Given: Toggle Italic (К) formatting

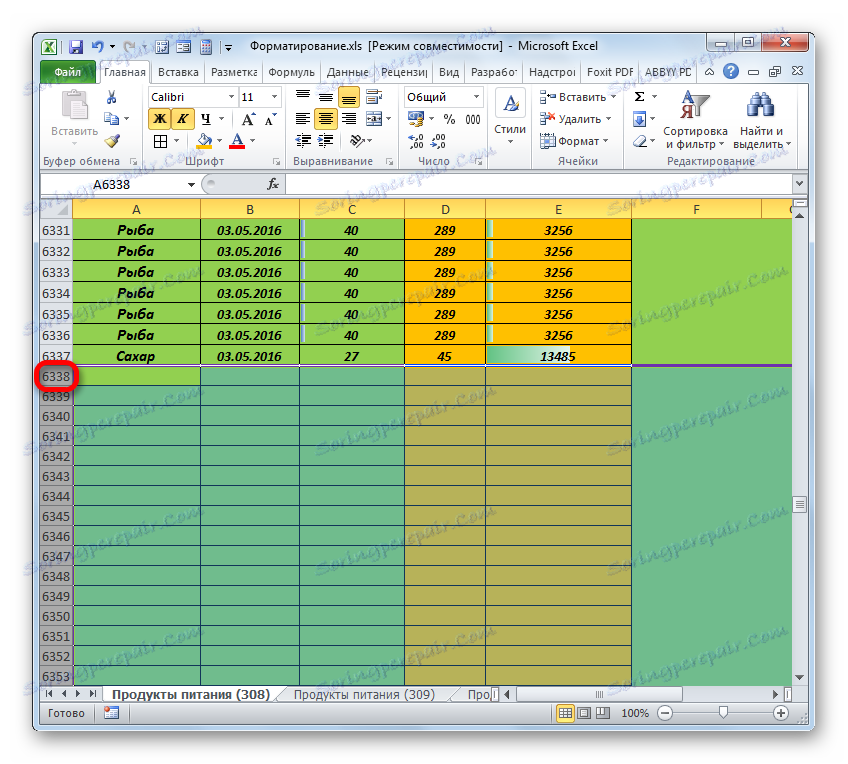Looking at the screenshot, I should [x=183, y=119].
